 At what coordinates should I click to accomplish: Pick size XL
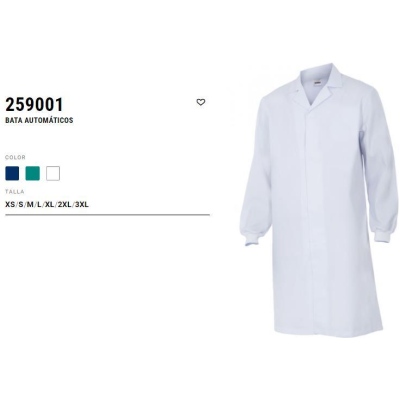pyautogui.click(x=50, y=205)
